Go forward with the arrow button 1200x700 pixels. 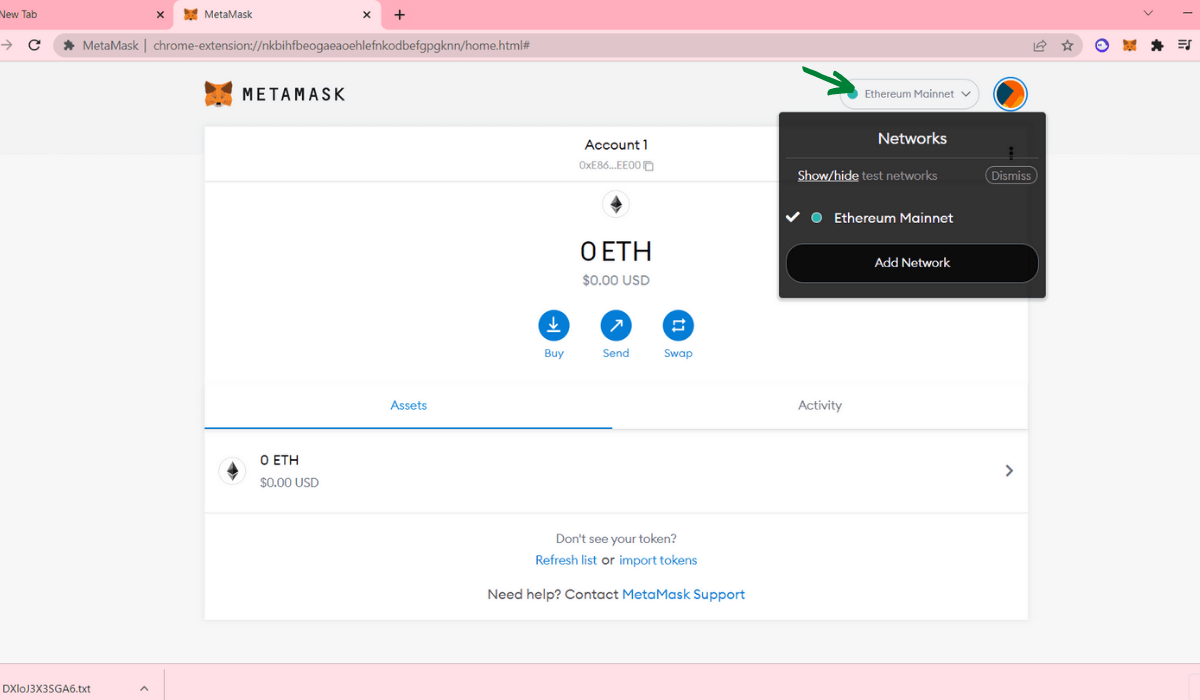click(6, 45)
